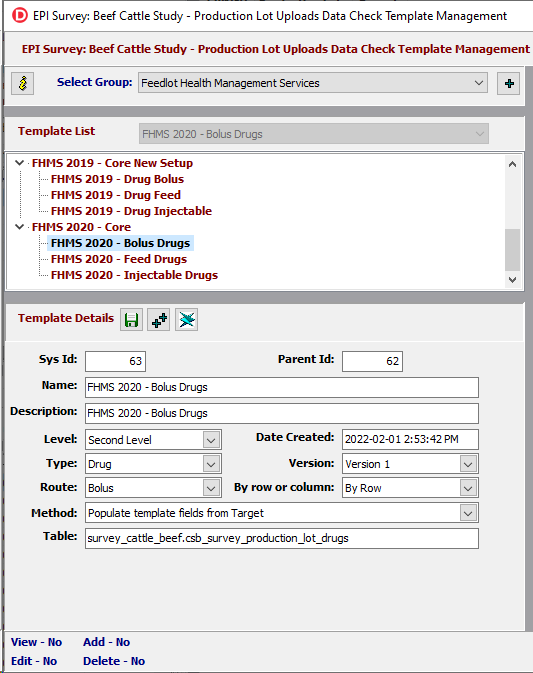Open the Version dropdown showing Version 1
Screen dimensions: 533x673
(x=410, y=464)
